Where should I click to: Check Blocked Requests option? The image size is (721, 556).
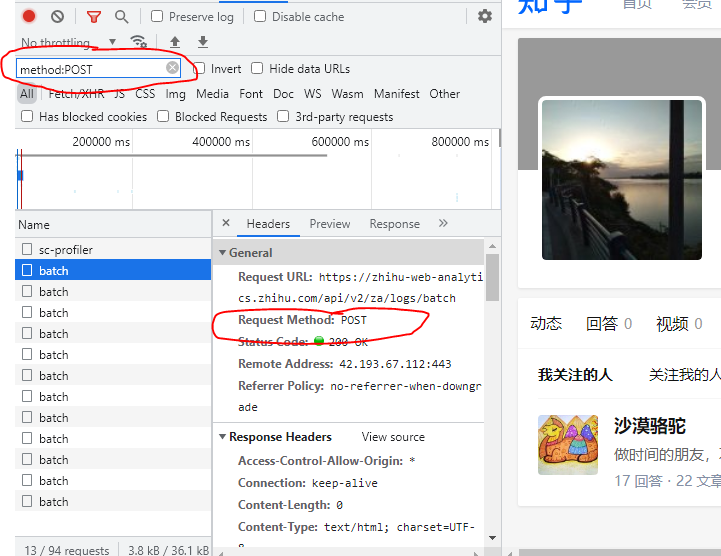pos(163,116)
